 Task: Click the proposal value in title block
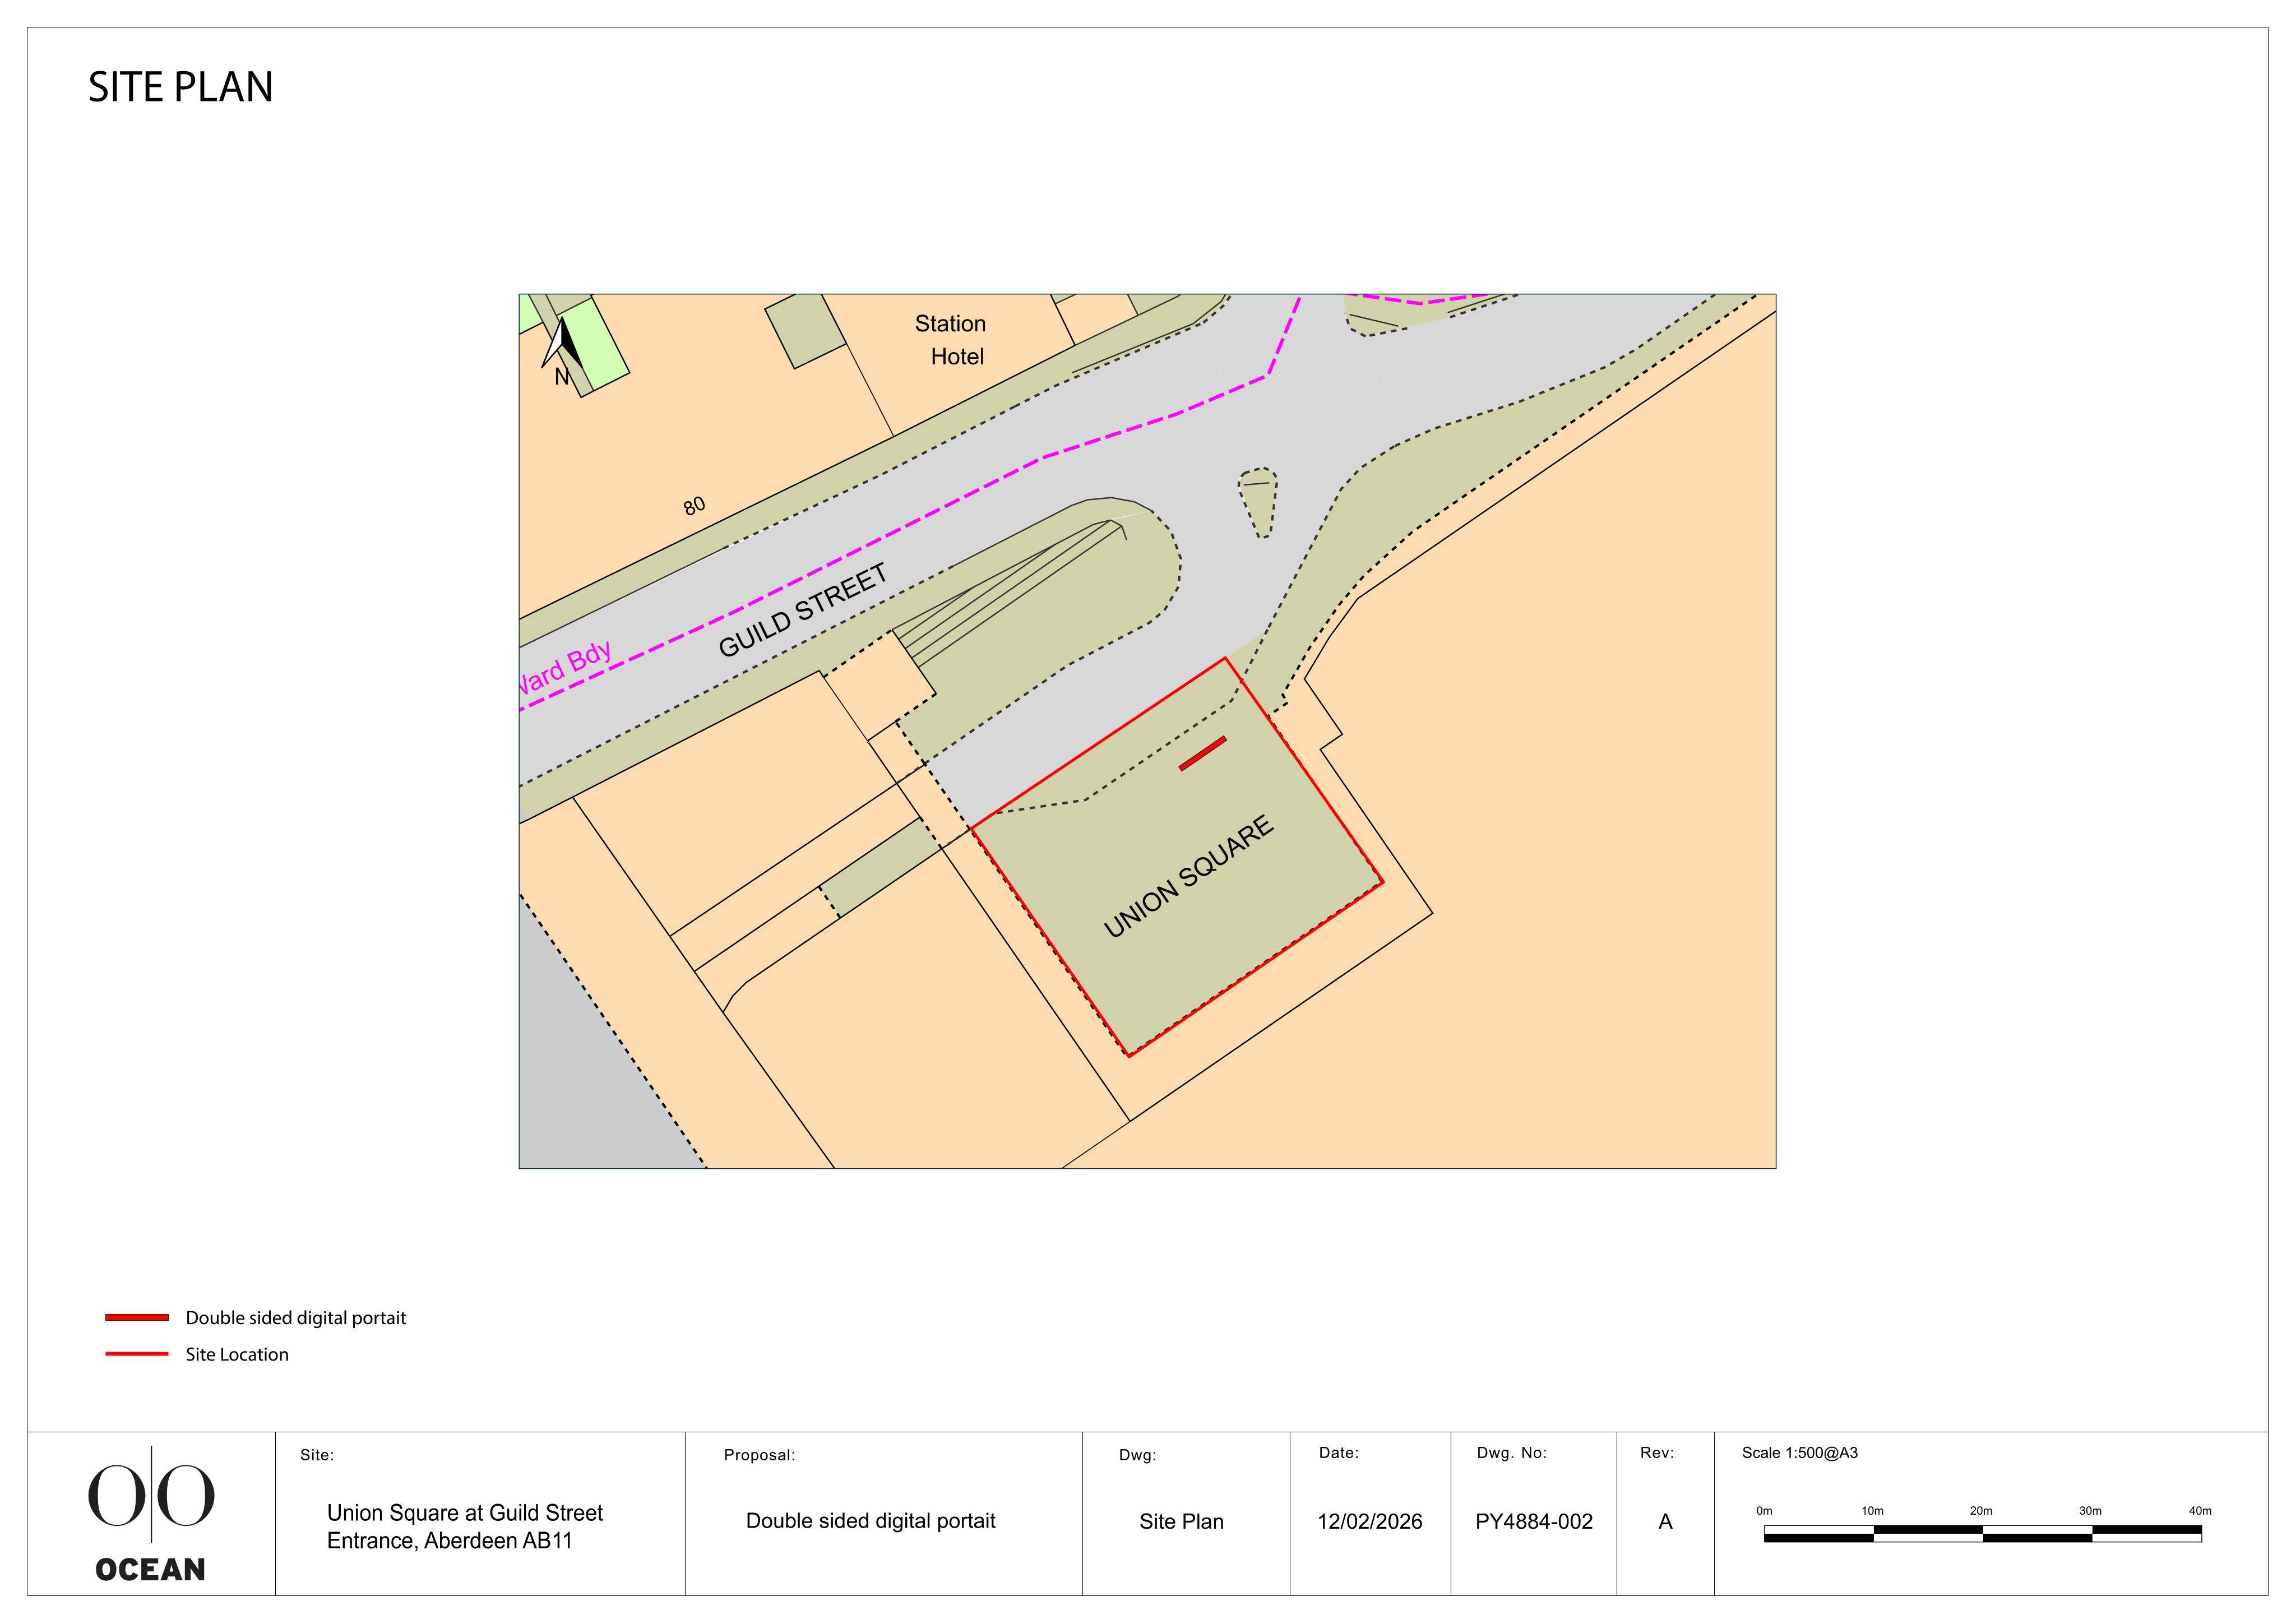pyautogui.click(x=871, y=1521)
